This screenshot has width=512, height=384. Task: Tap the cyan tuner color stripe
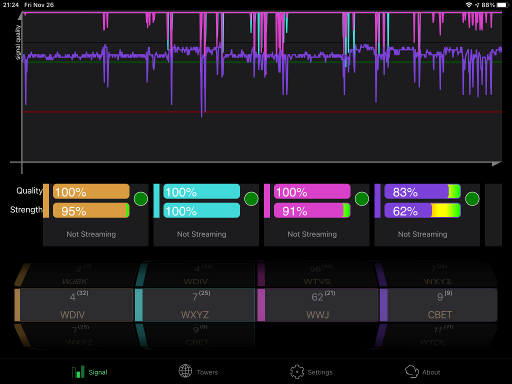tap(157, 201)
